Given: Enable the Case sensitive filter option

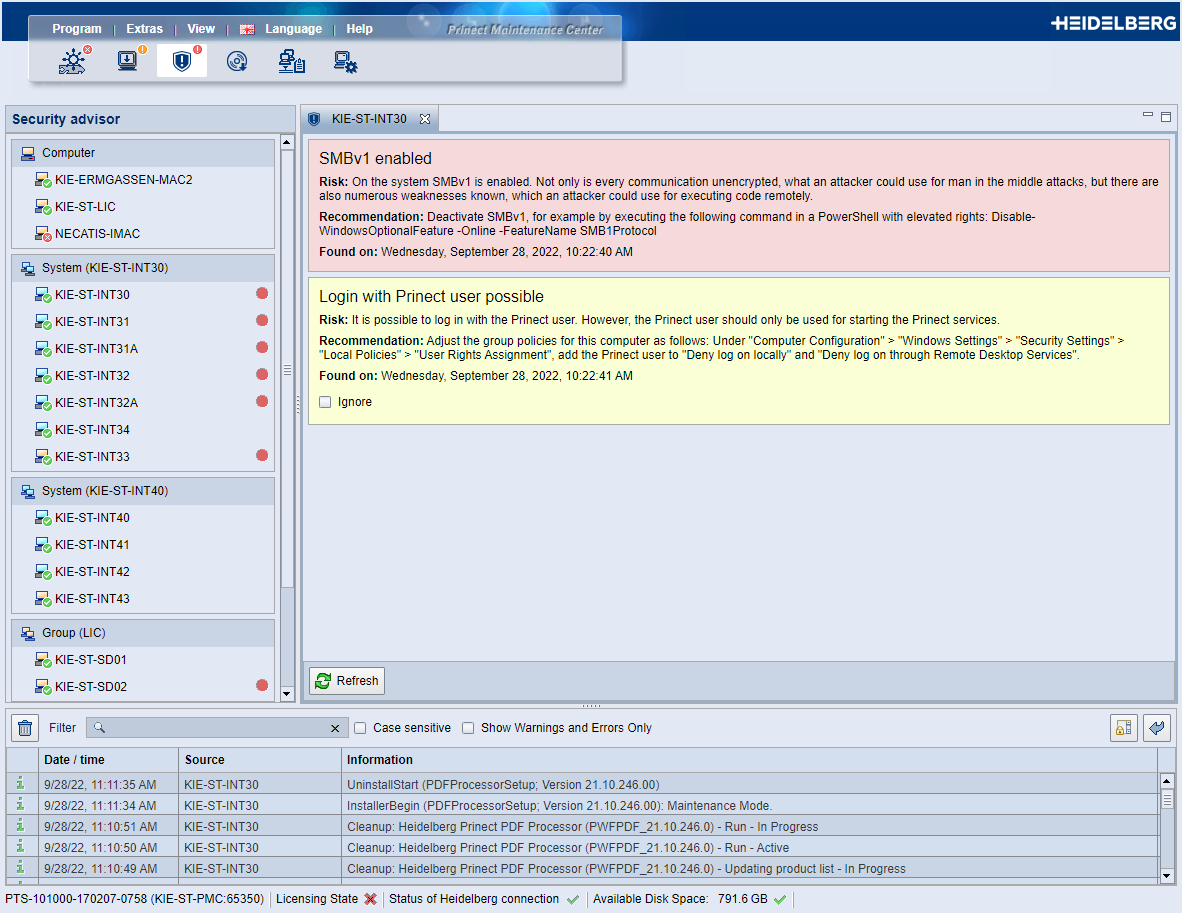Looking at the screenshot, I should [x=360, y=728].
